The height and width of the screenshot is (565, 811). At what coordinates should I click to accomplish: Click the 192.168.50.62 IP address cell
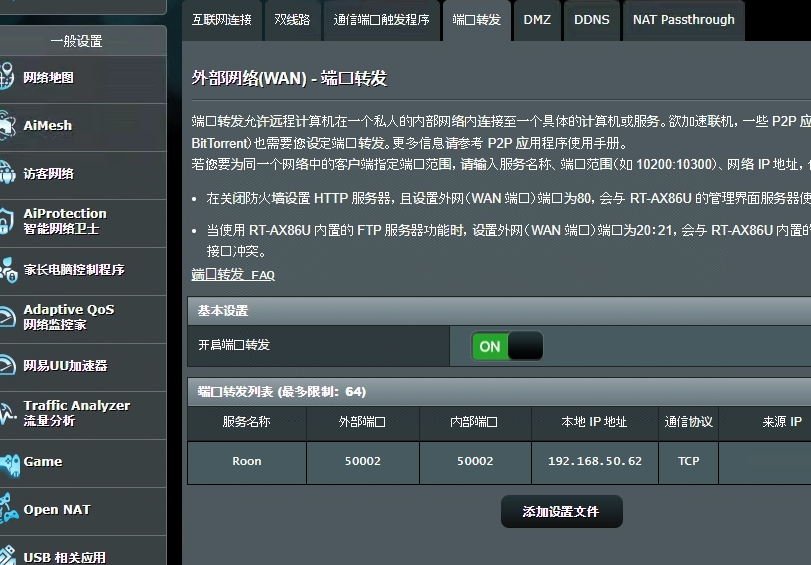(x=595, y=463)
